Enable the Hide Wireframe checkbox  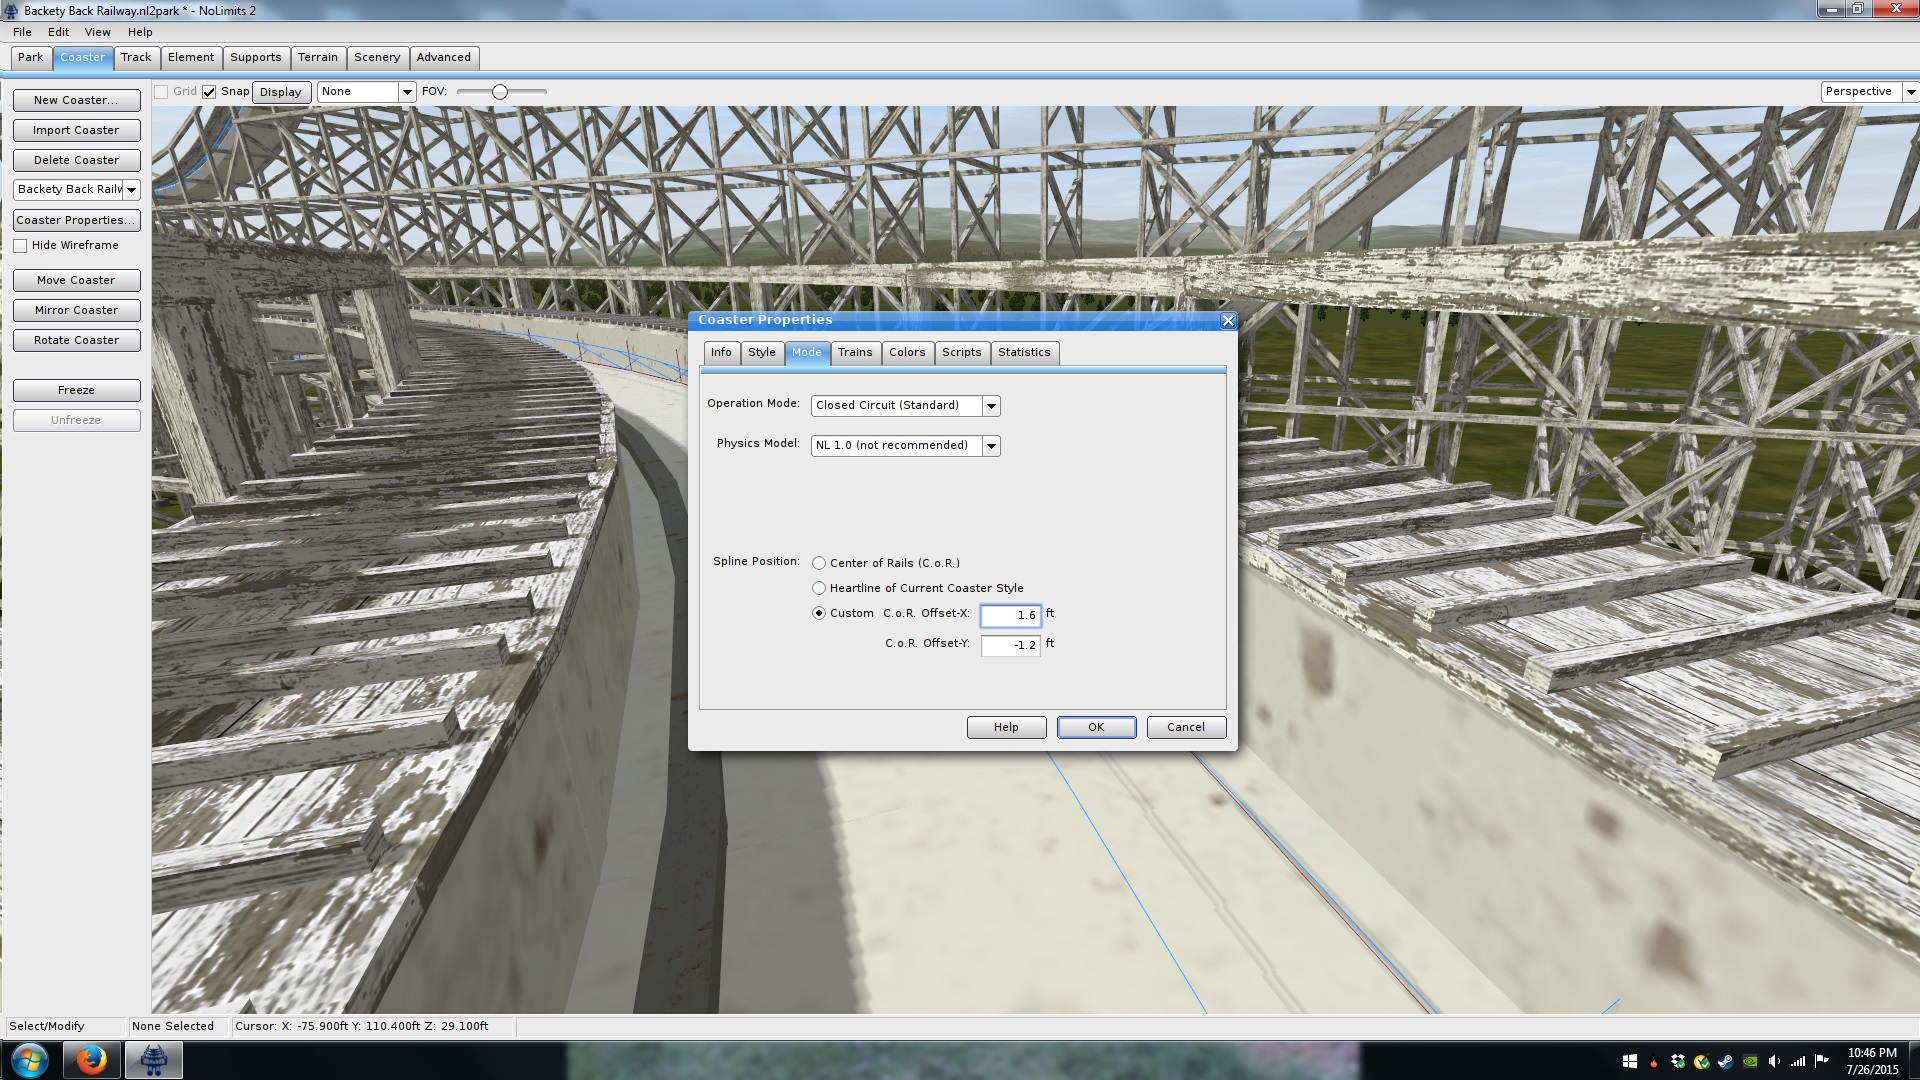(x=20, y=246)
